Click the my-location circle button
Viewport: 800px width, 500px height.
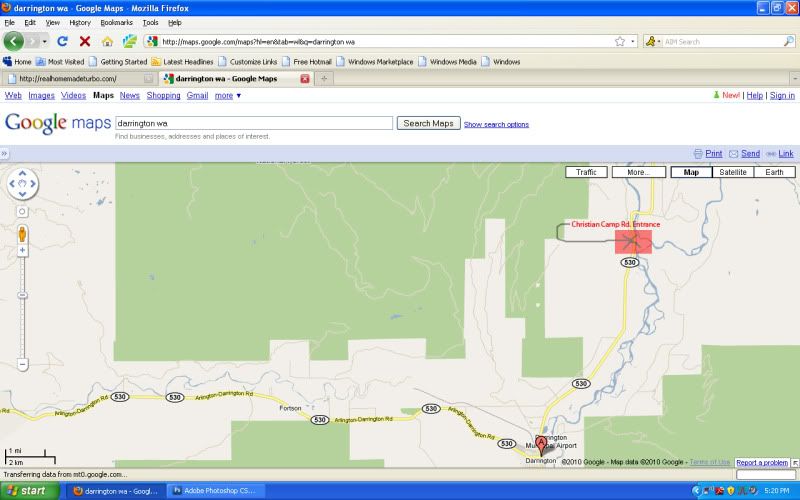[x=22, y=211]
